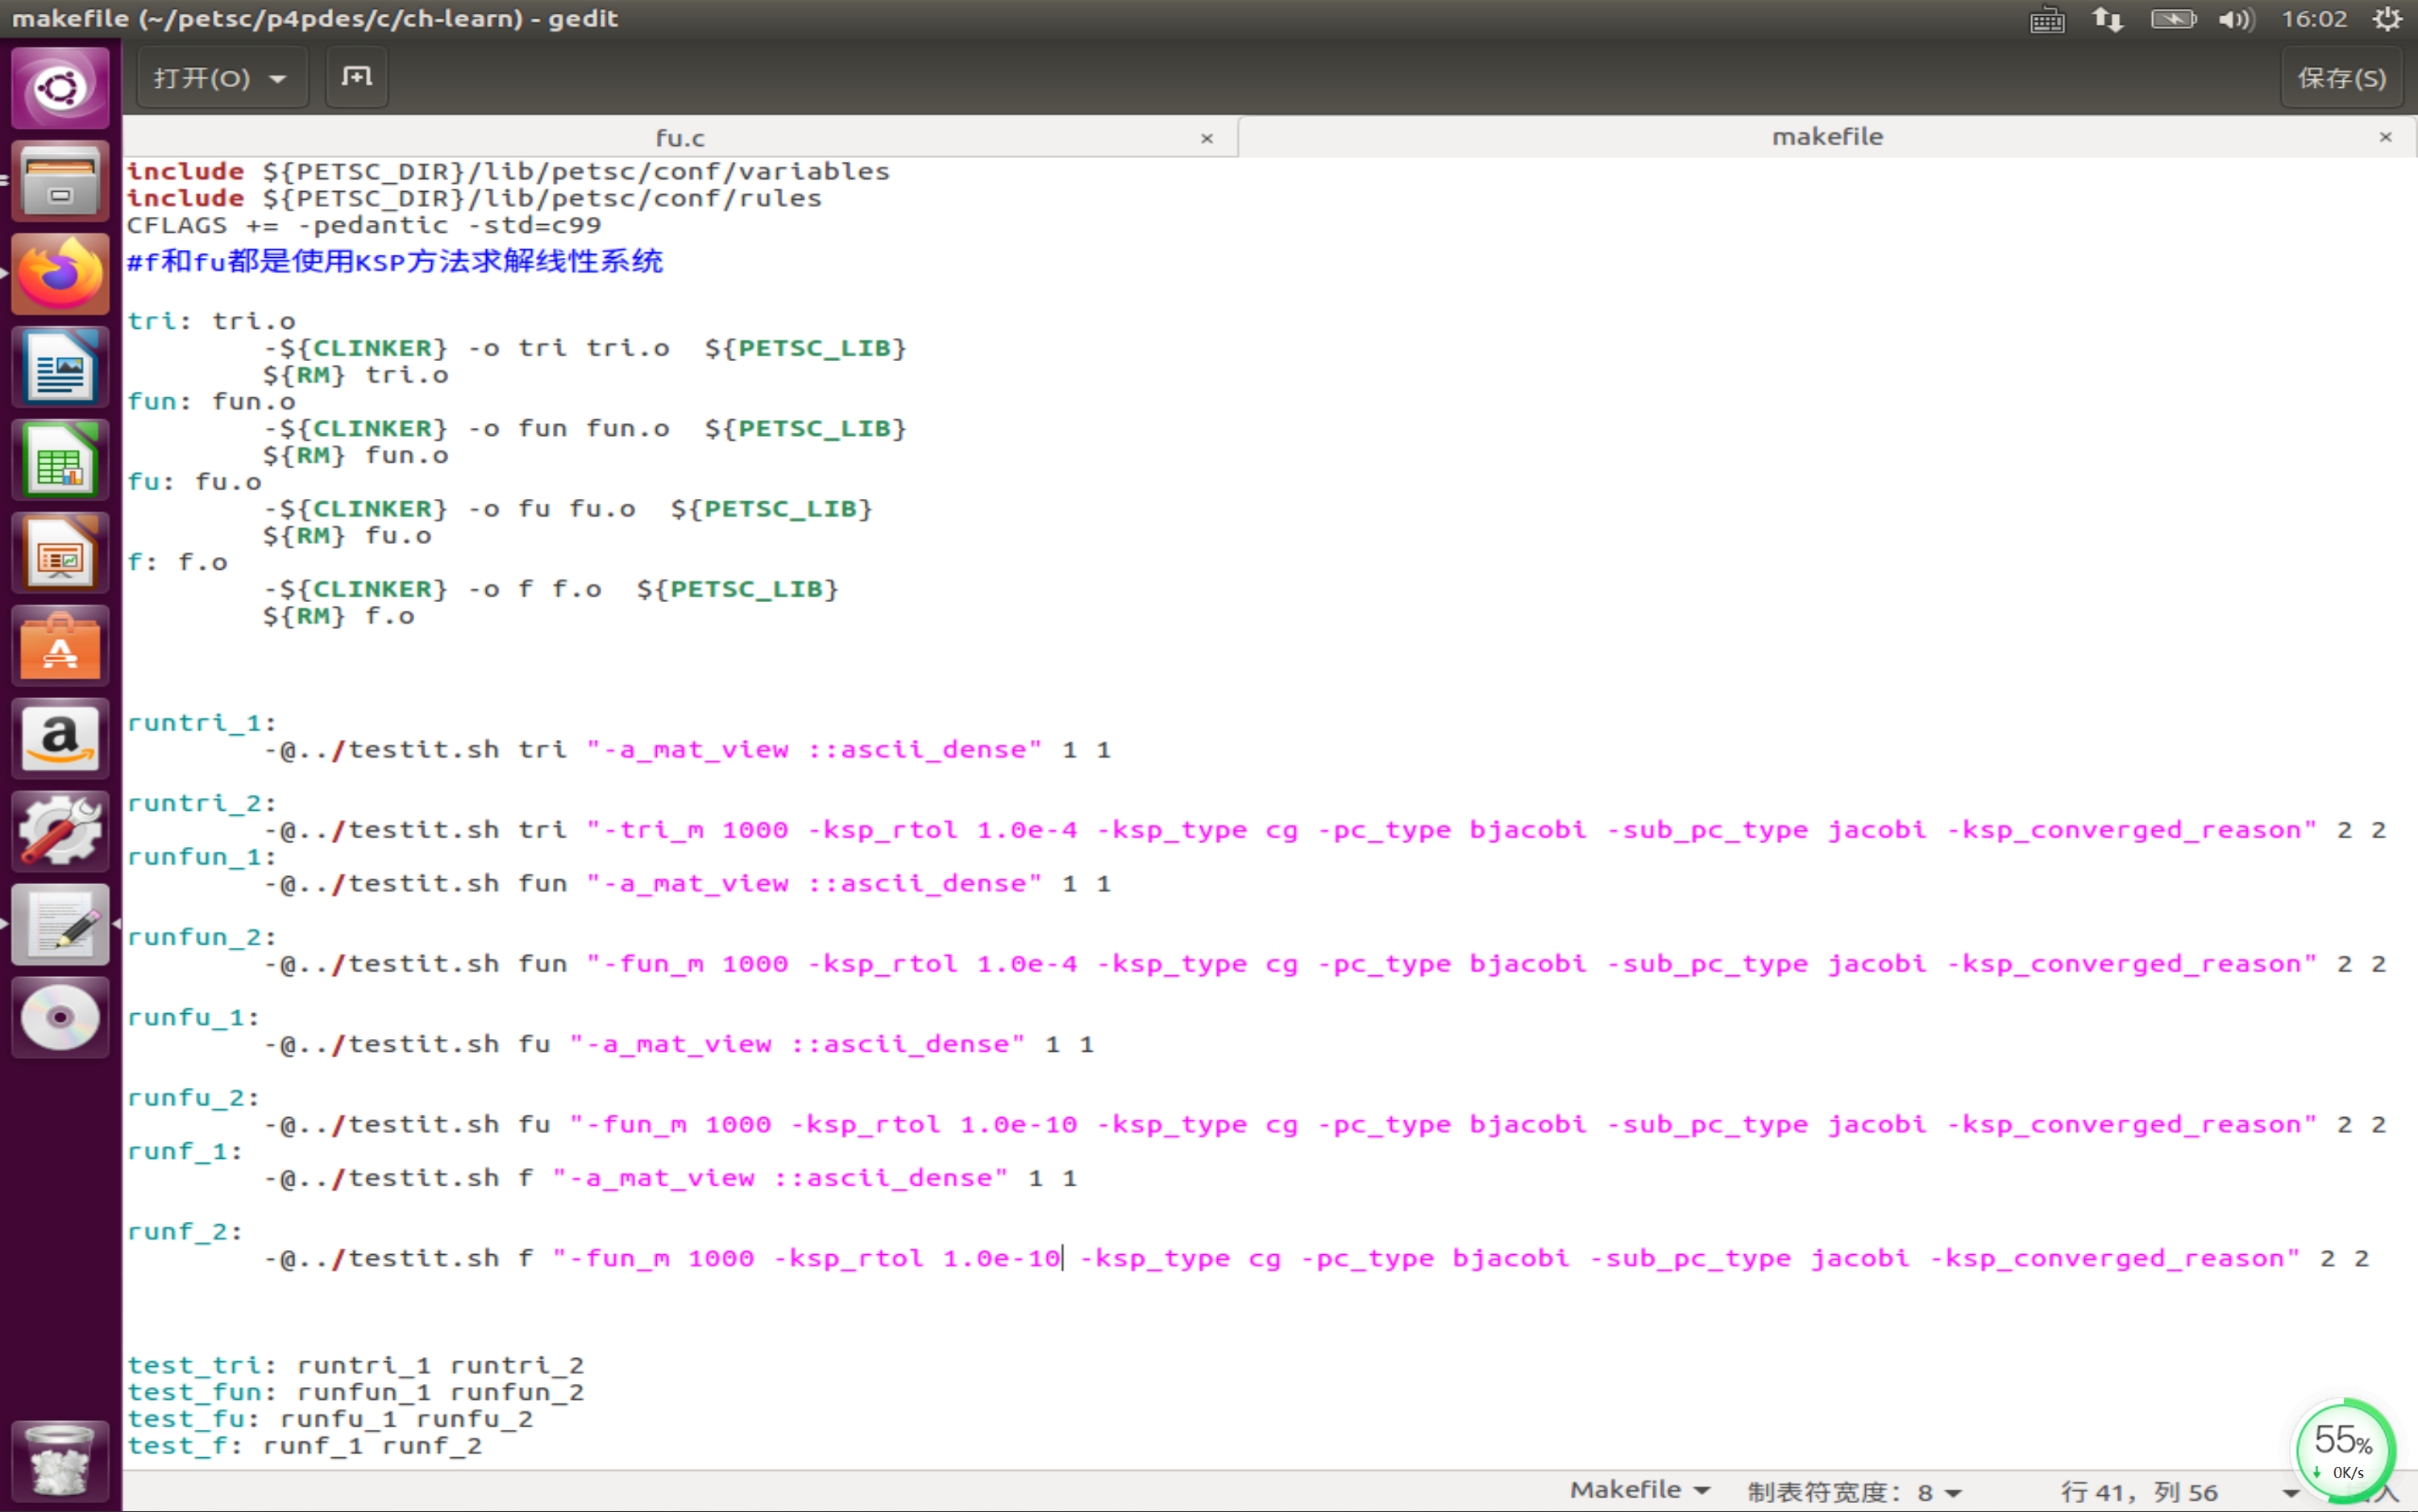Screen dimensions: 2418x1512
Task: Open the Files manager icon
Action: pyautogui.click(x=60, y=181)
